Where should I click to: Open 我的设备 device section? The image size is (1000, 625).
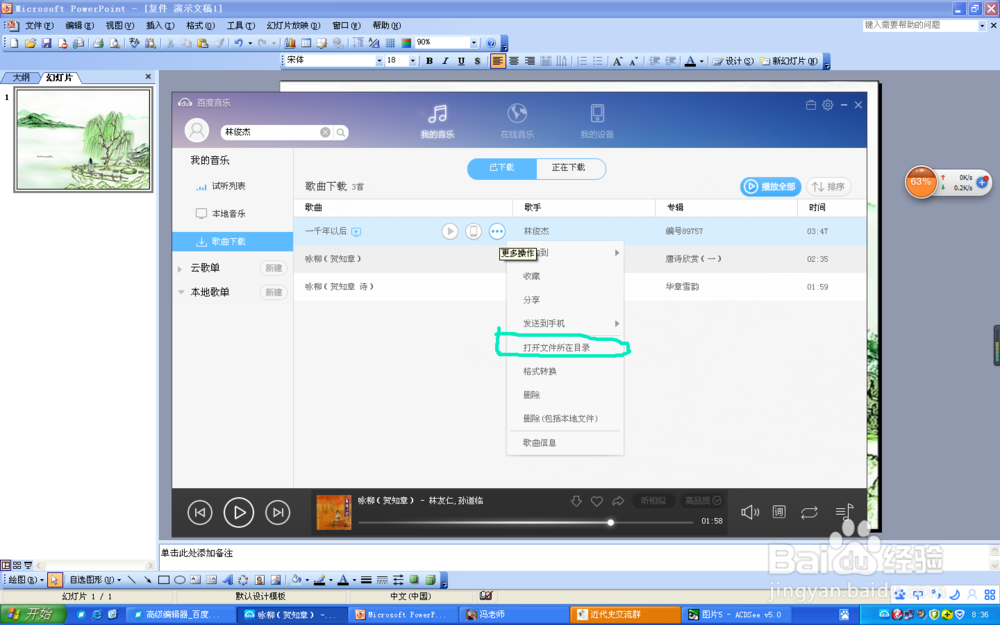597,121
